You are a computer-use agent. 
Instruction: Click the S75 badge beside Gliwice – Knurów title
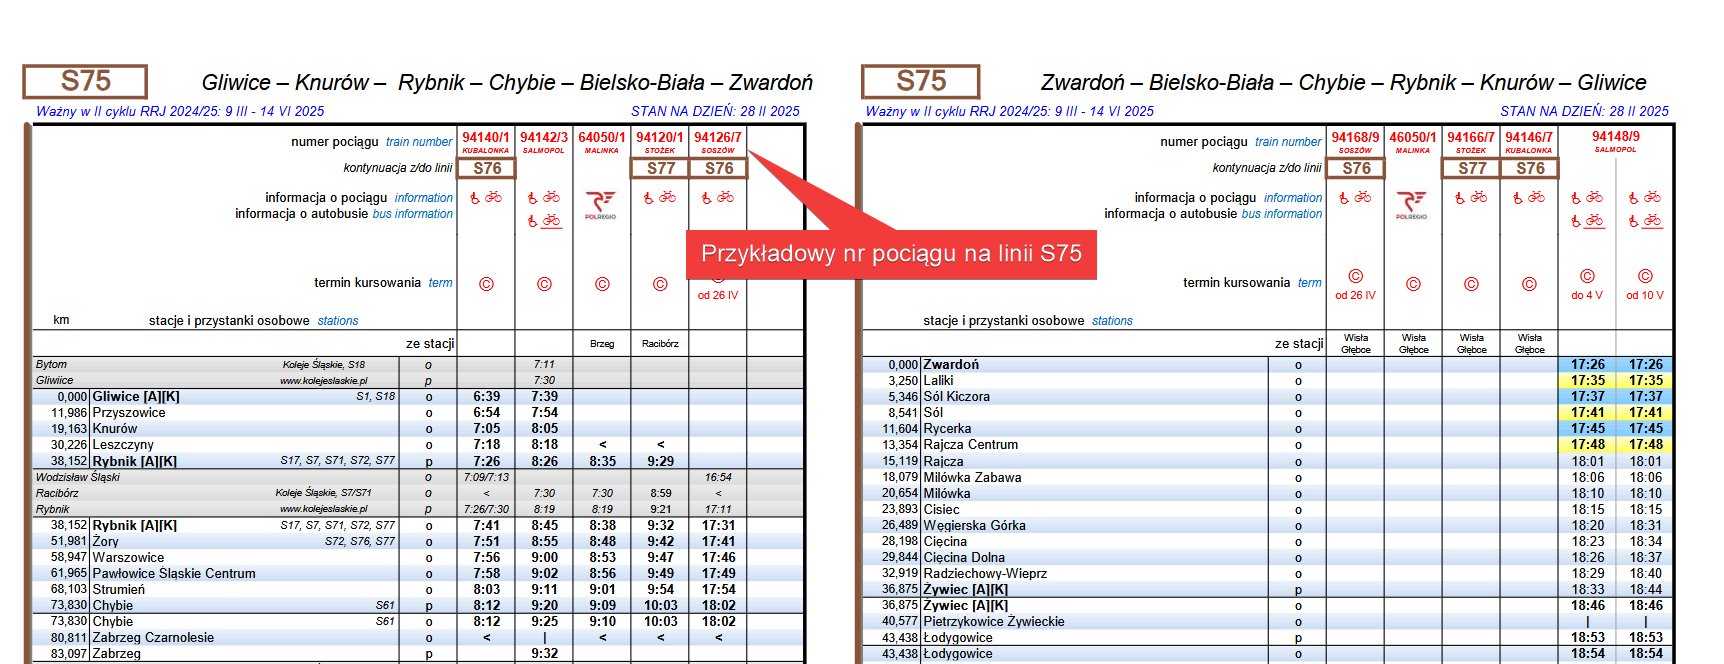coord(86,81)
